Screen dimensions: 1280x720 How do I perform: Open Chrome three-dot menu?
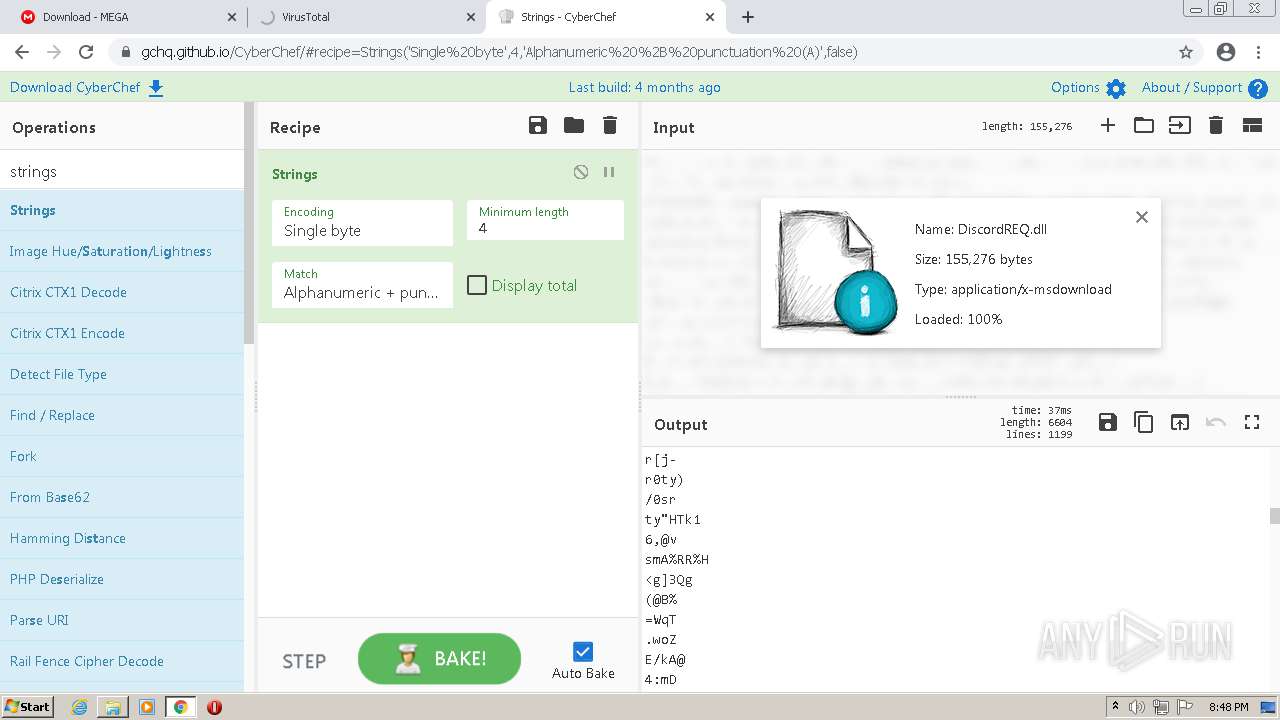(x=1258, y=52)
